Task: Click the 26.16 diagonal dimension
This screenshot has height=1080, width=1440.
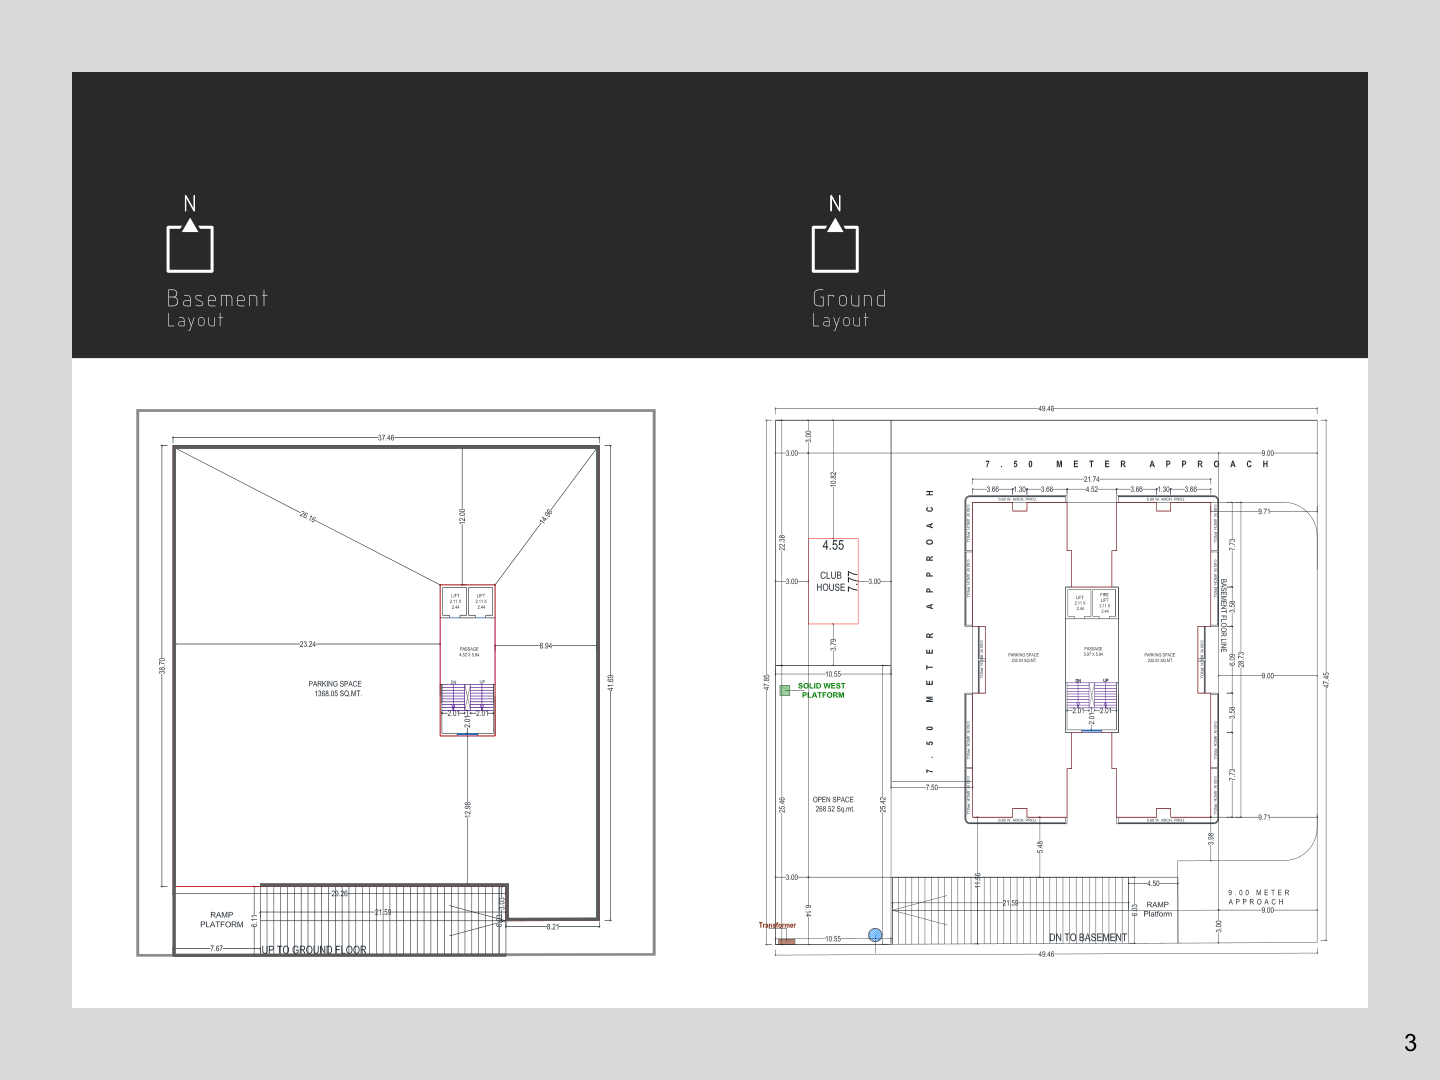Action: point(308,519)
